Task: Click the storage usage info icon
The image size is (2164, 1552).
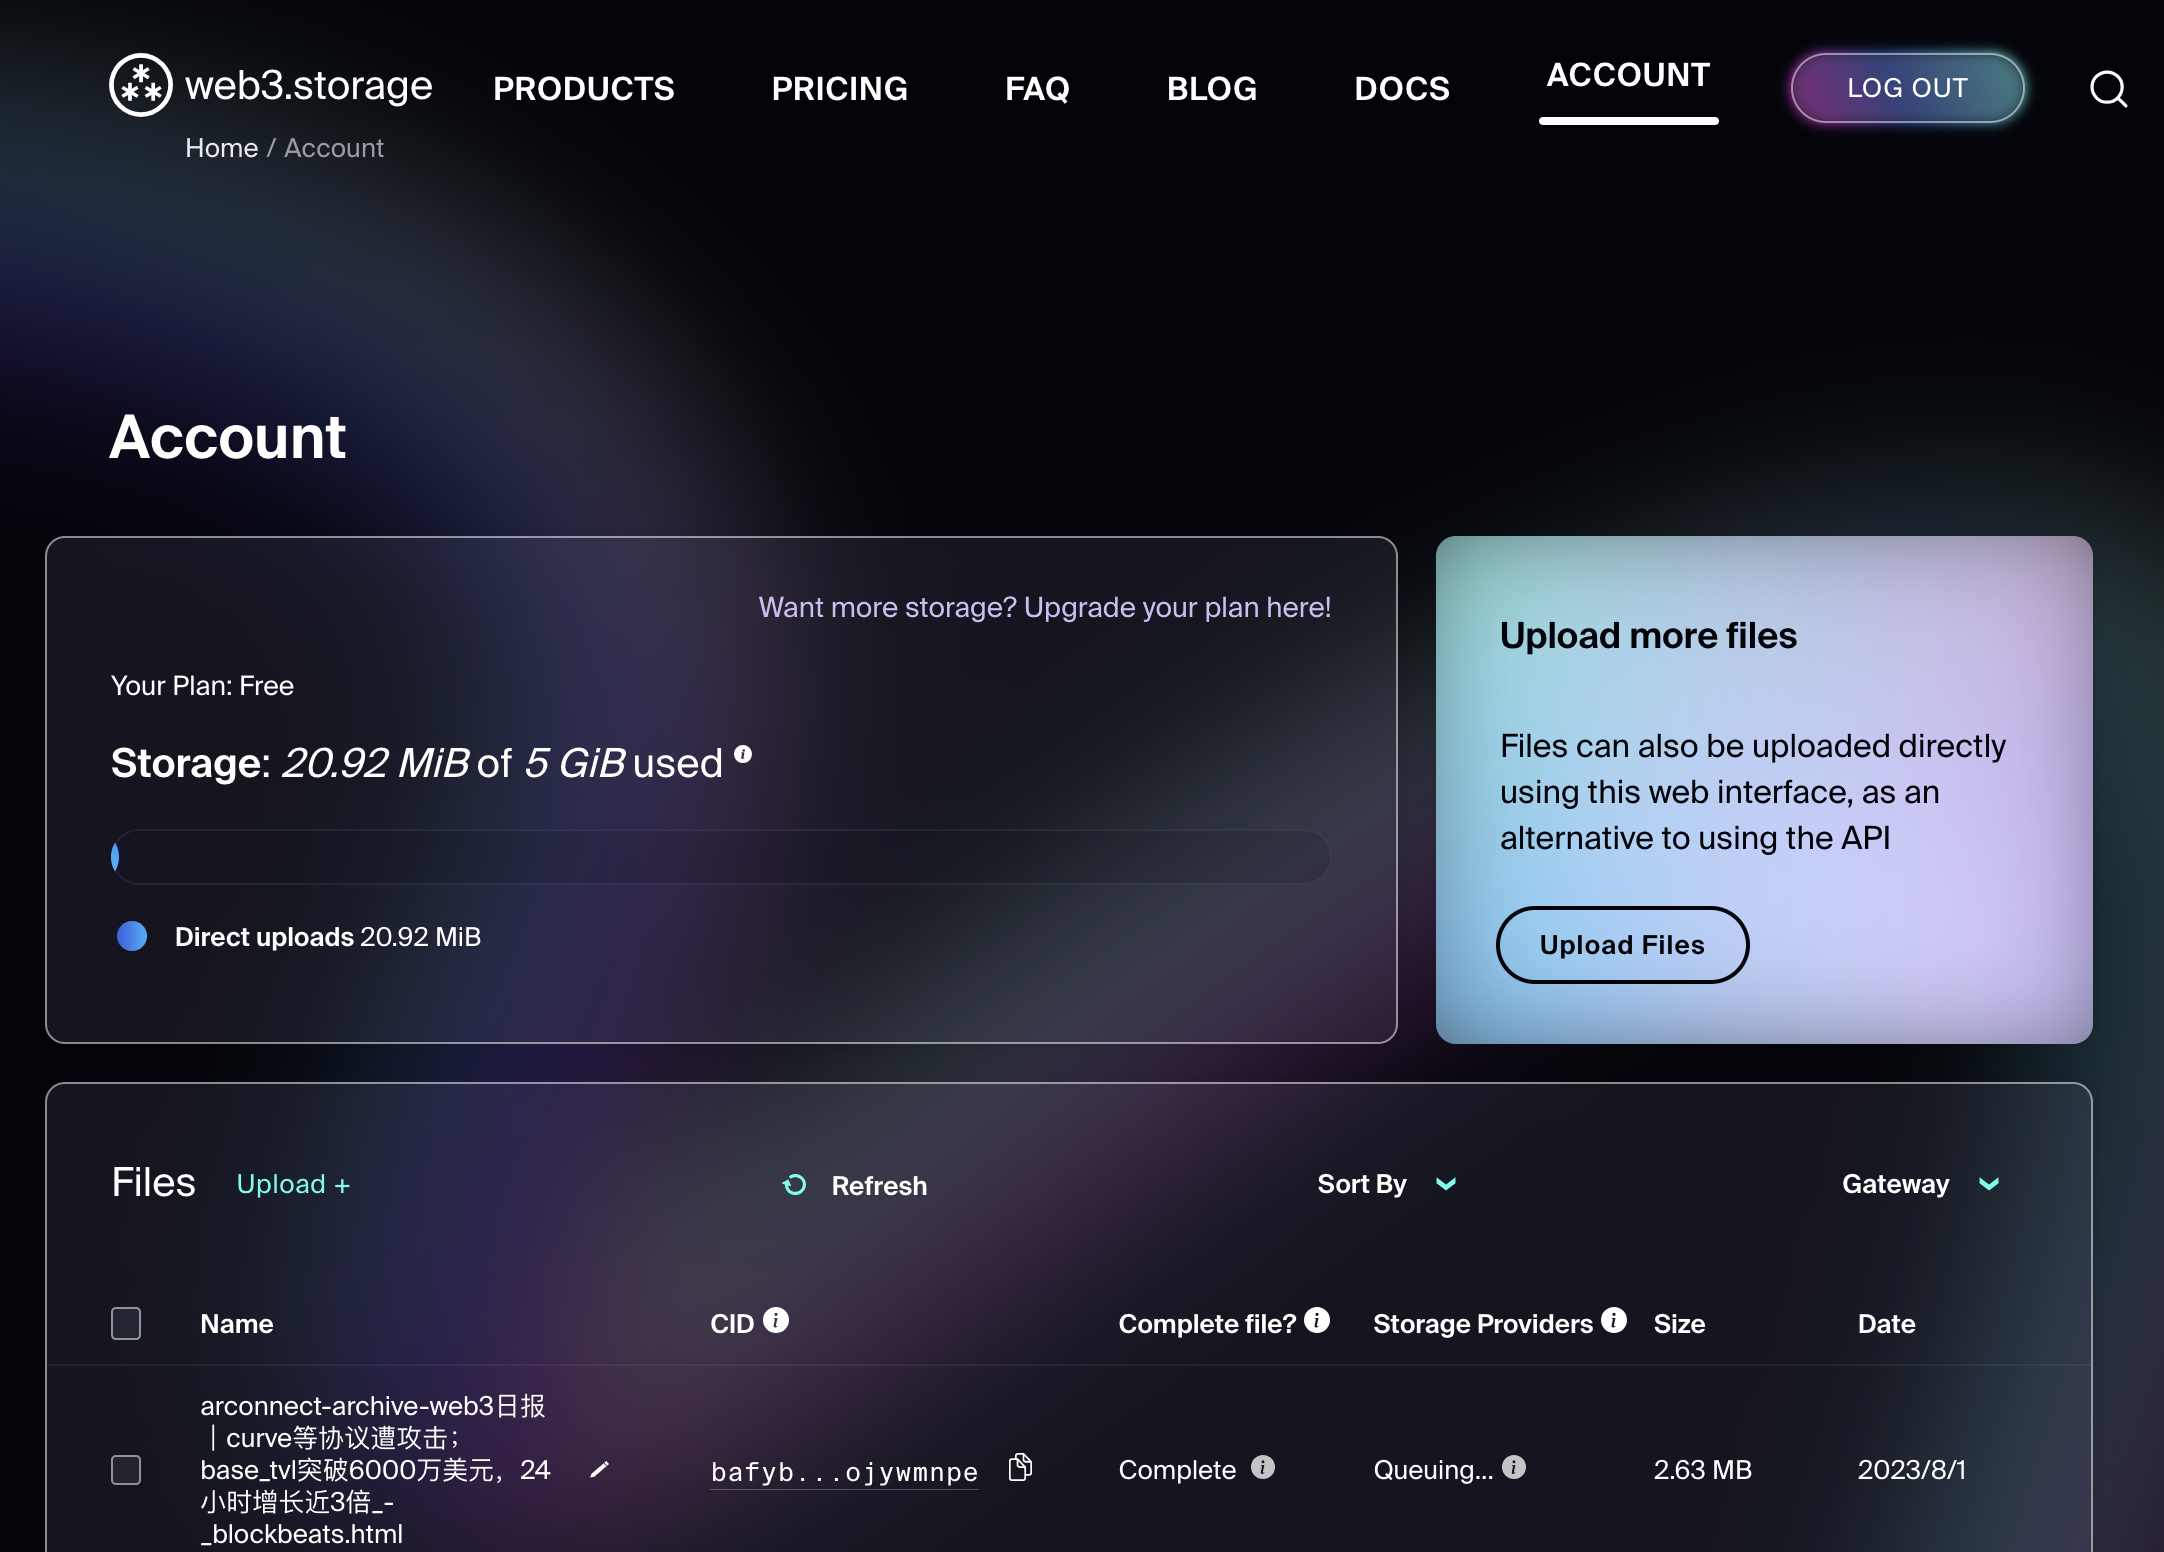Action: [x=743, y=755]
